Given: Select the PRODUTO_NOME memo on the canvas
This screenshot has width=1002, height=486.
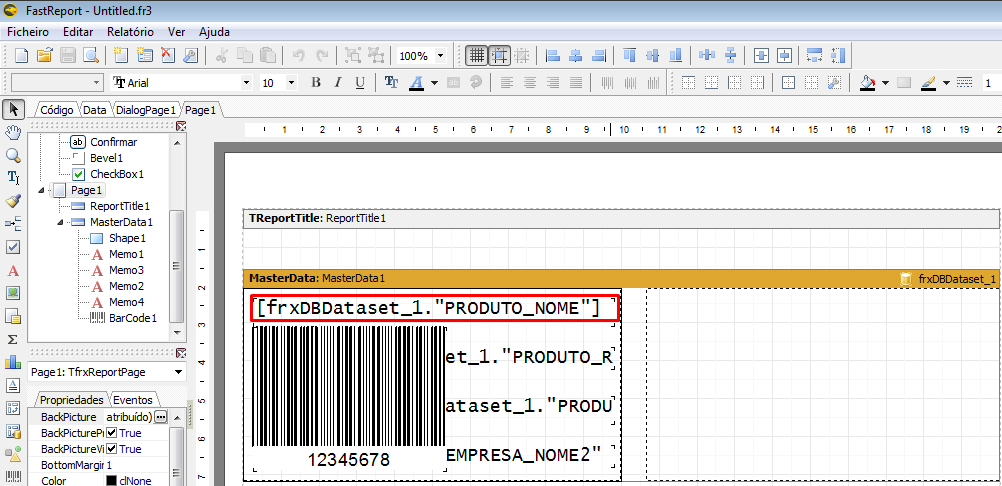Looking at the screenshot, I should pos(435,308).
